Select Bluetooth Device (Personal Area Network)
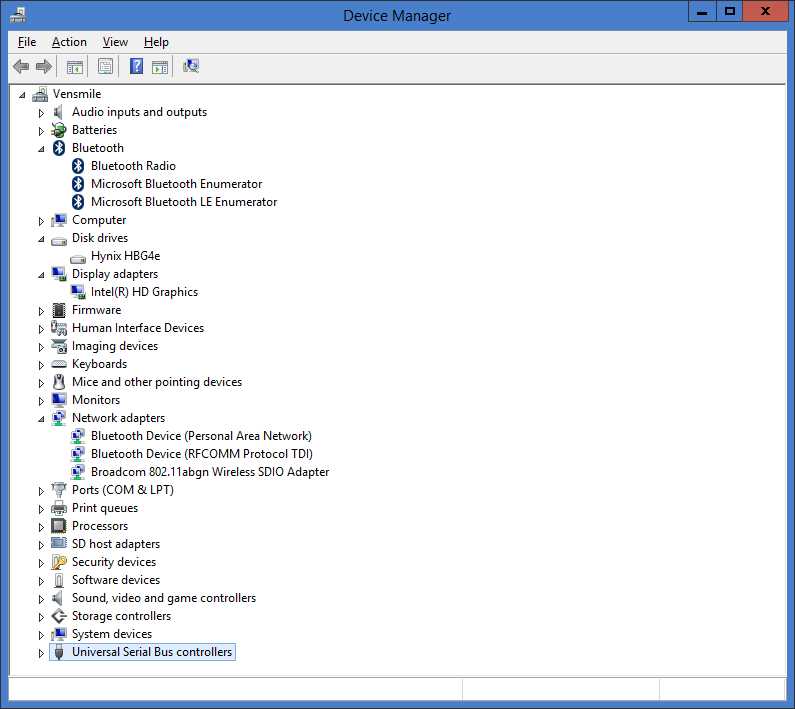This screenshot has height=709, width=795. (x=201, y=436)
